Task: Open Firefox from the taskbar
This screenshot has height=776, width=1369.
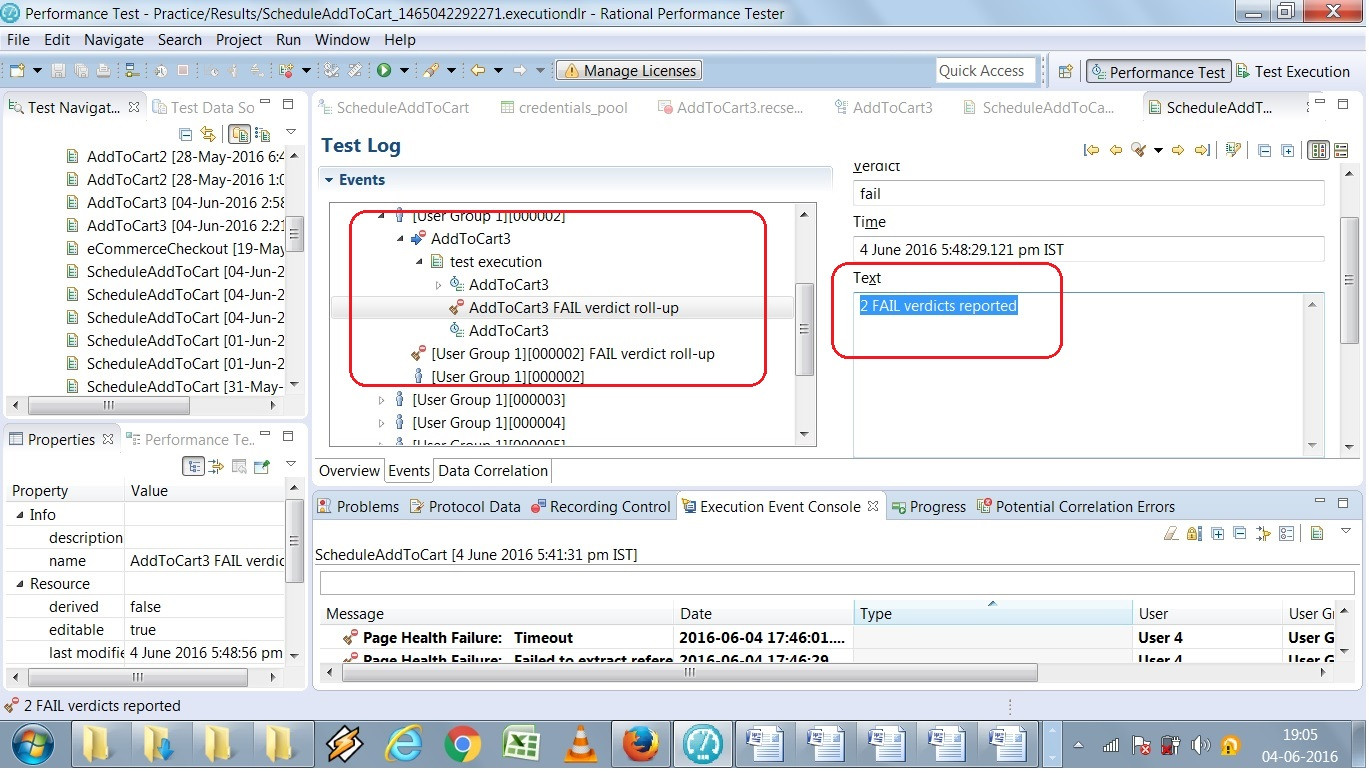Action: point(640,745)
